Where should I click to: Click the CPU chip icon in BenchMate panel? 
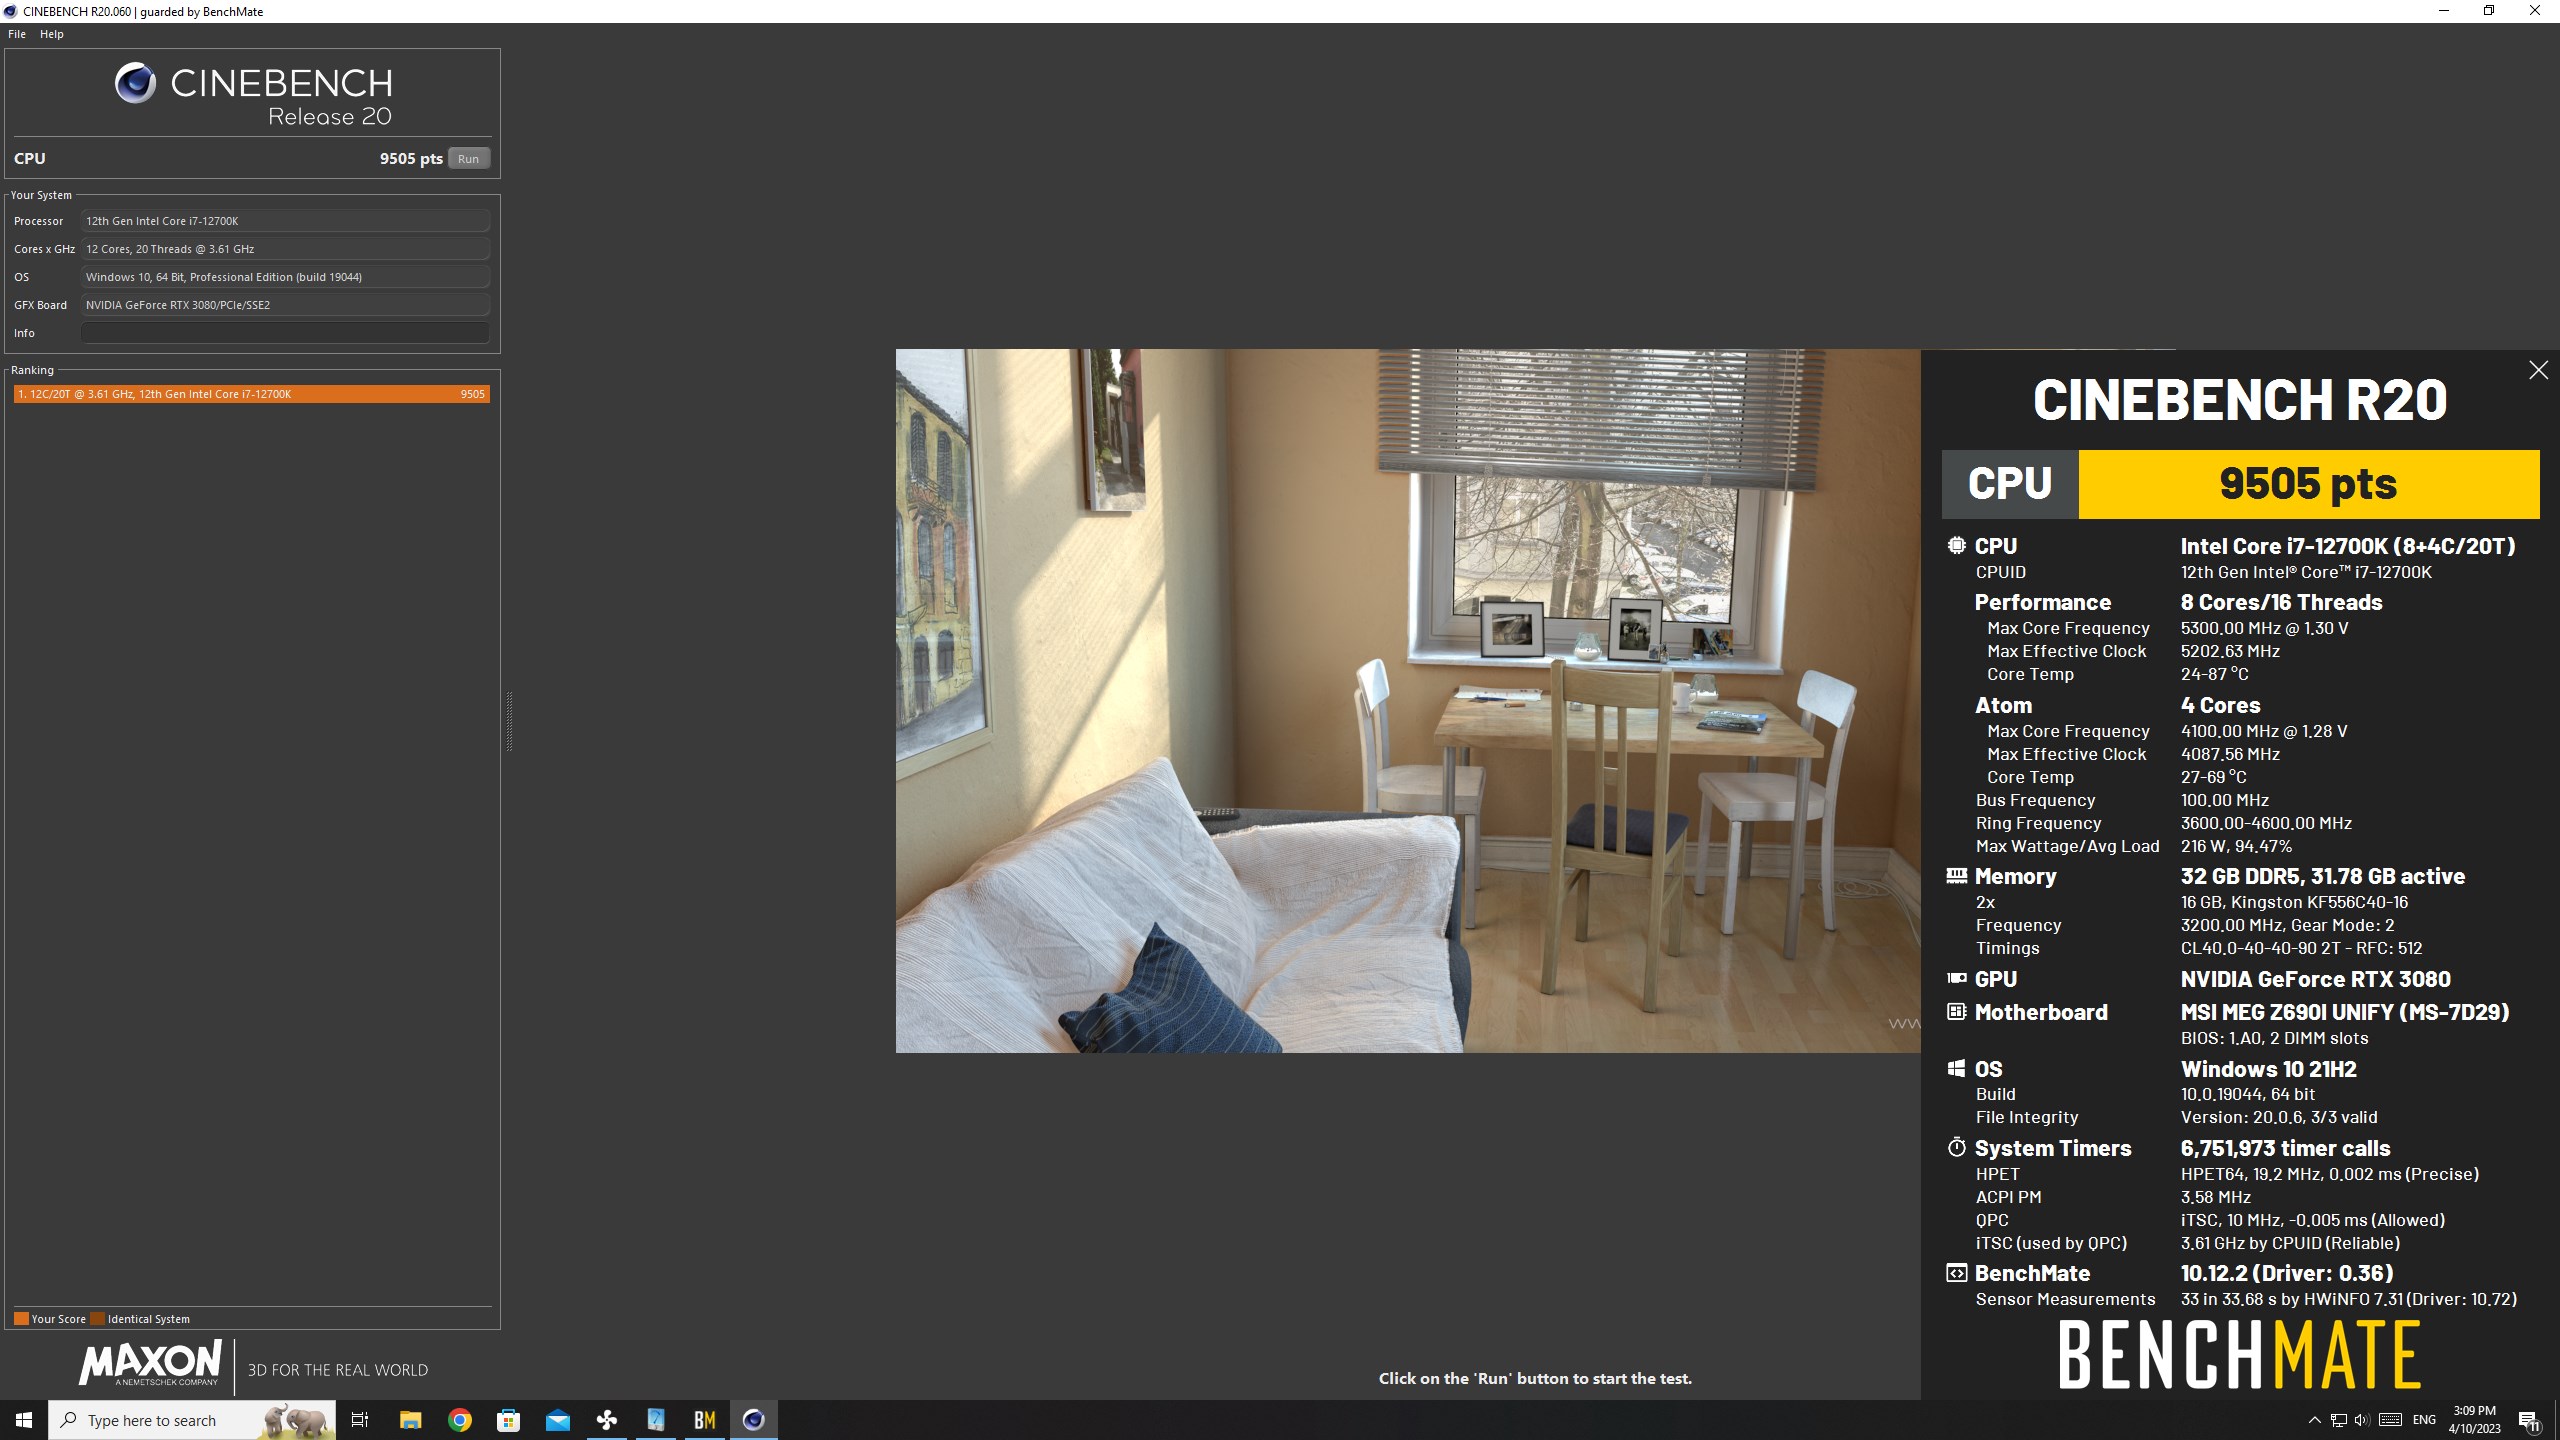[1956, 545]
